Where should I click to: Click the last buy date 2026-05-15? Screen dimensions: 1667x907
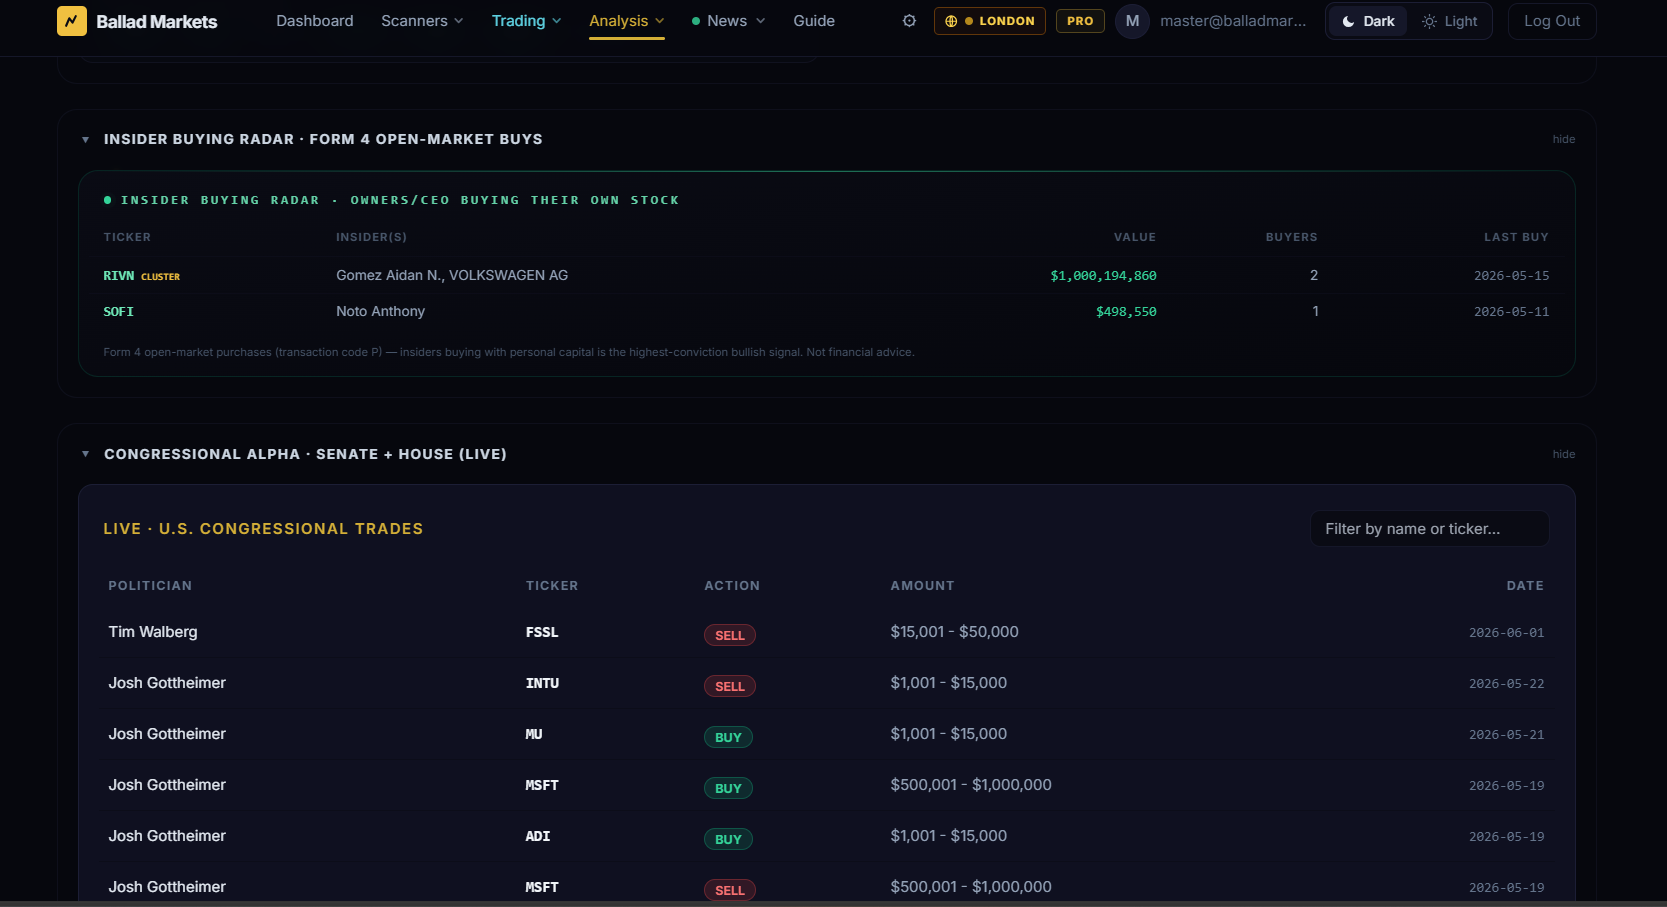(1511, 276)
